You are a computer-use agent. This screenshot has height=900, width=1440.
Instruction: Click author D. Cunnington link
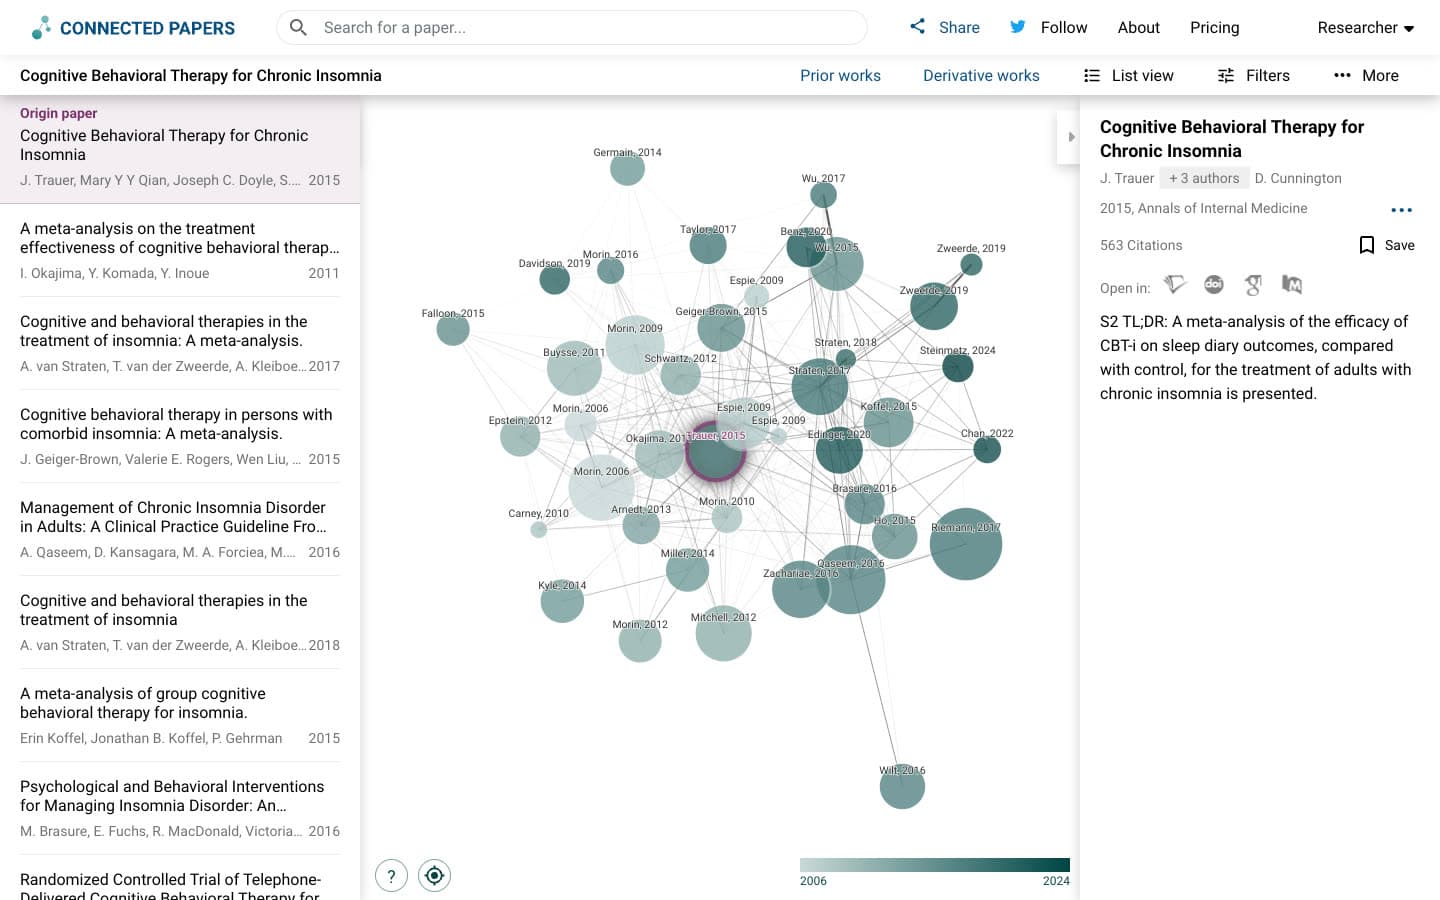click(1298, 178)
